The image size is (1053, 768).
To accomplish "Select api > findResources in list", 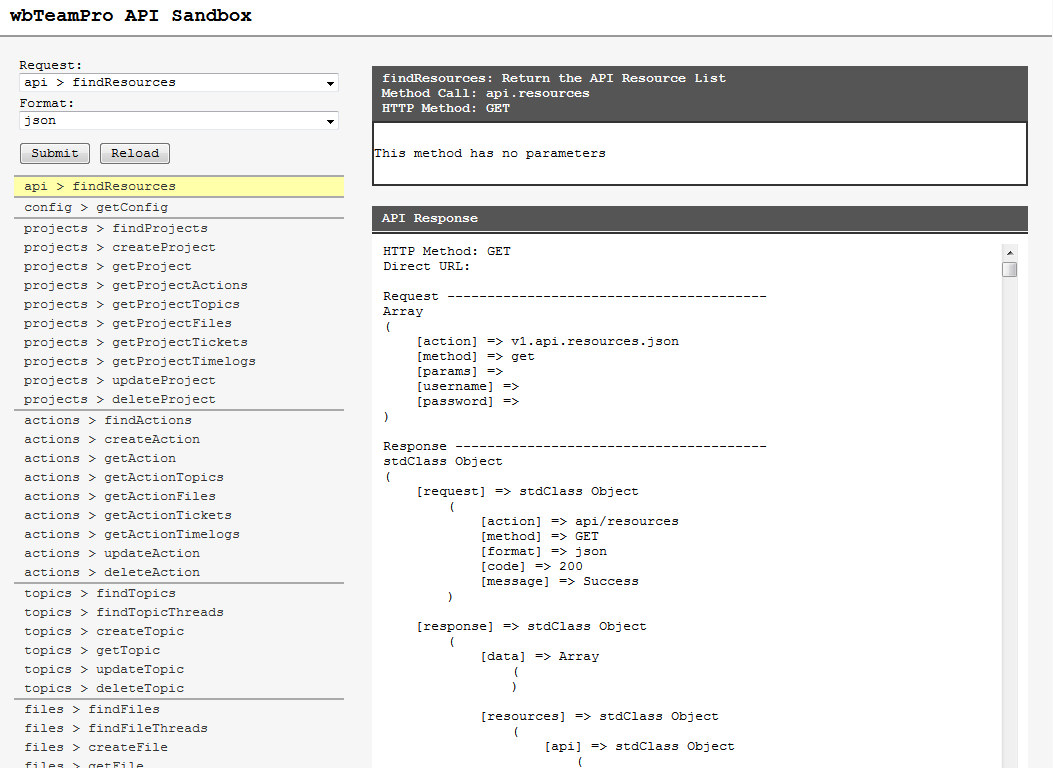I will 100,187.
